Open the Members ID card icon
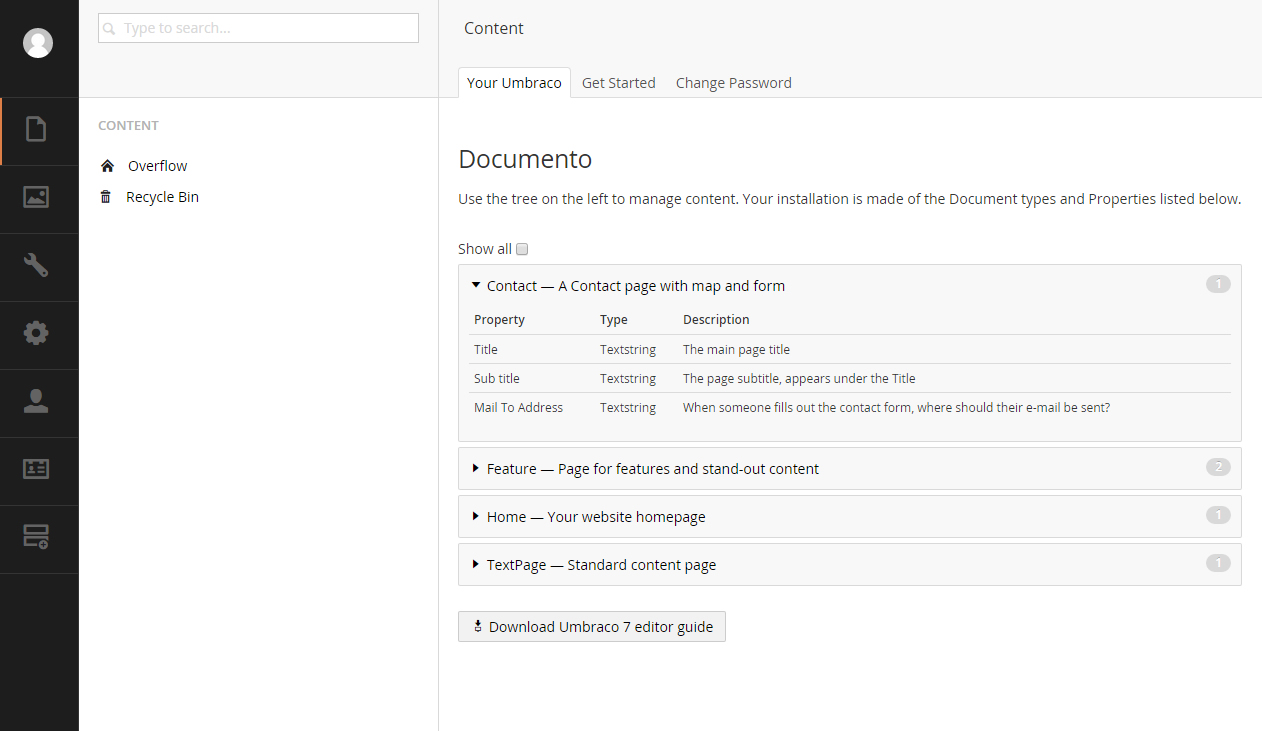The height and width of the screenshot is (731, 1262). tap(36, 469)
